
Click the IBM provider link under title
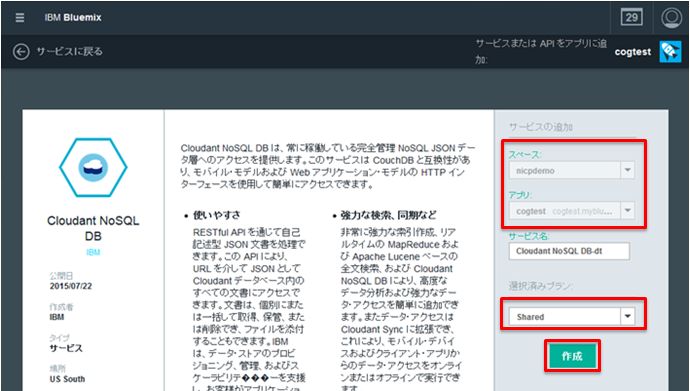93,252
